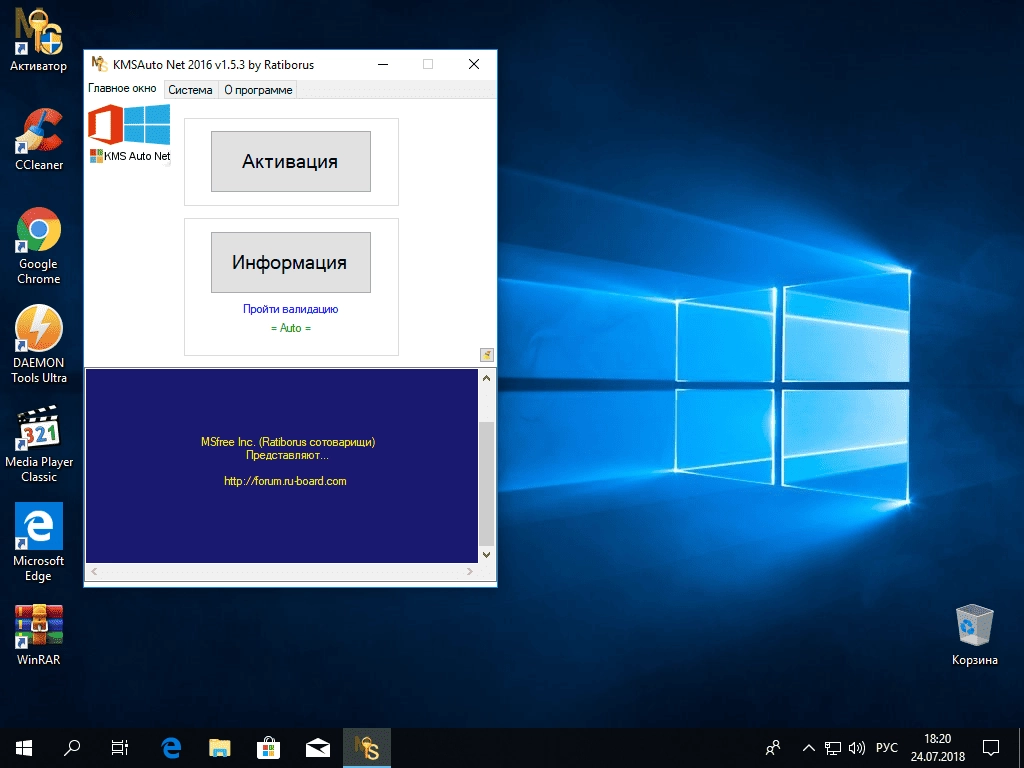
Task: Click the = Auto = mode label
Action: (291, 328)
